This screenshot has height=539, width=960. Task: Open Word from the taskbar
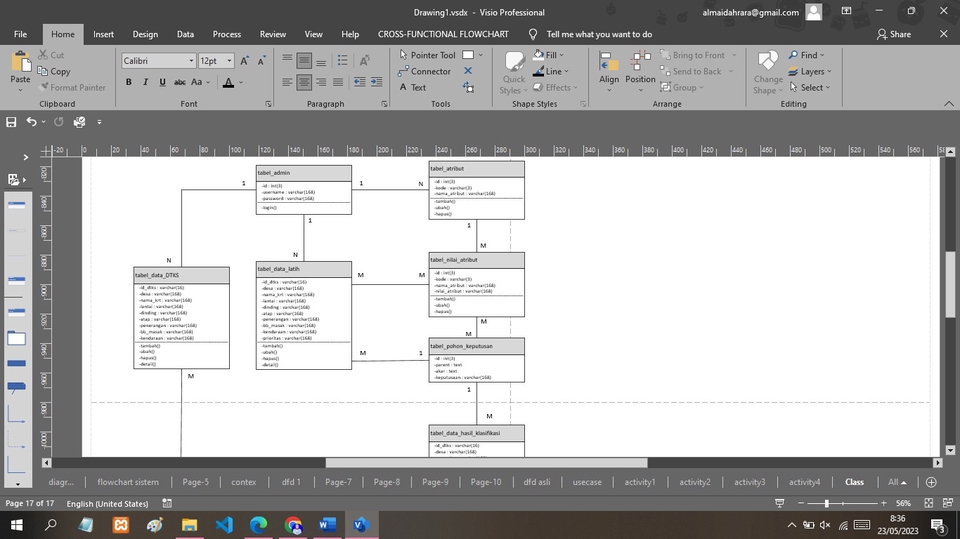click(328, 525)
